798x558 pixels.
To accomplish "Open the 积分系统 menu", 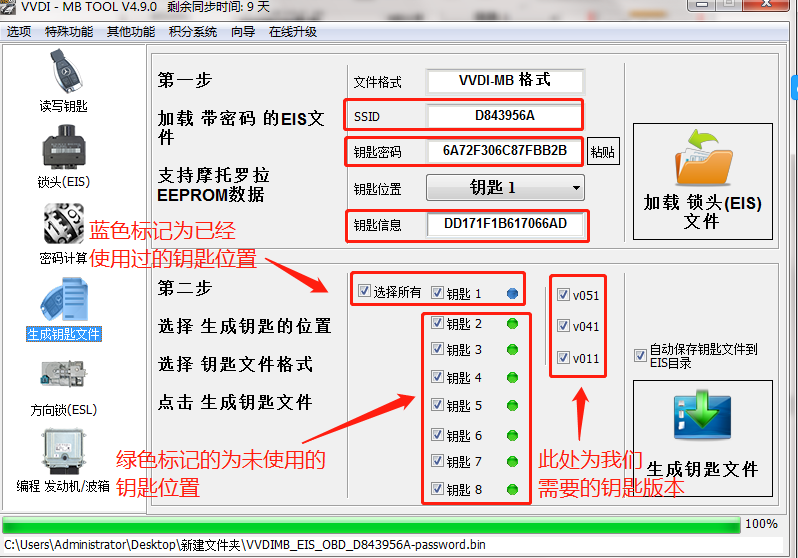I will [193, 32].
